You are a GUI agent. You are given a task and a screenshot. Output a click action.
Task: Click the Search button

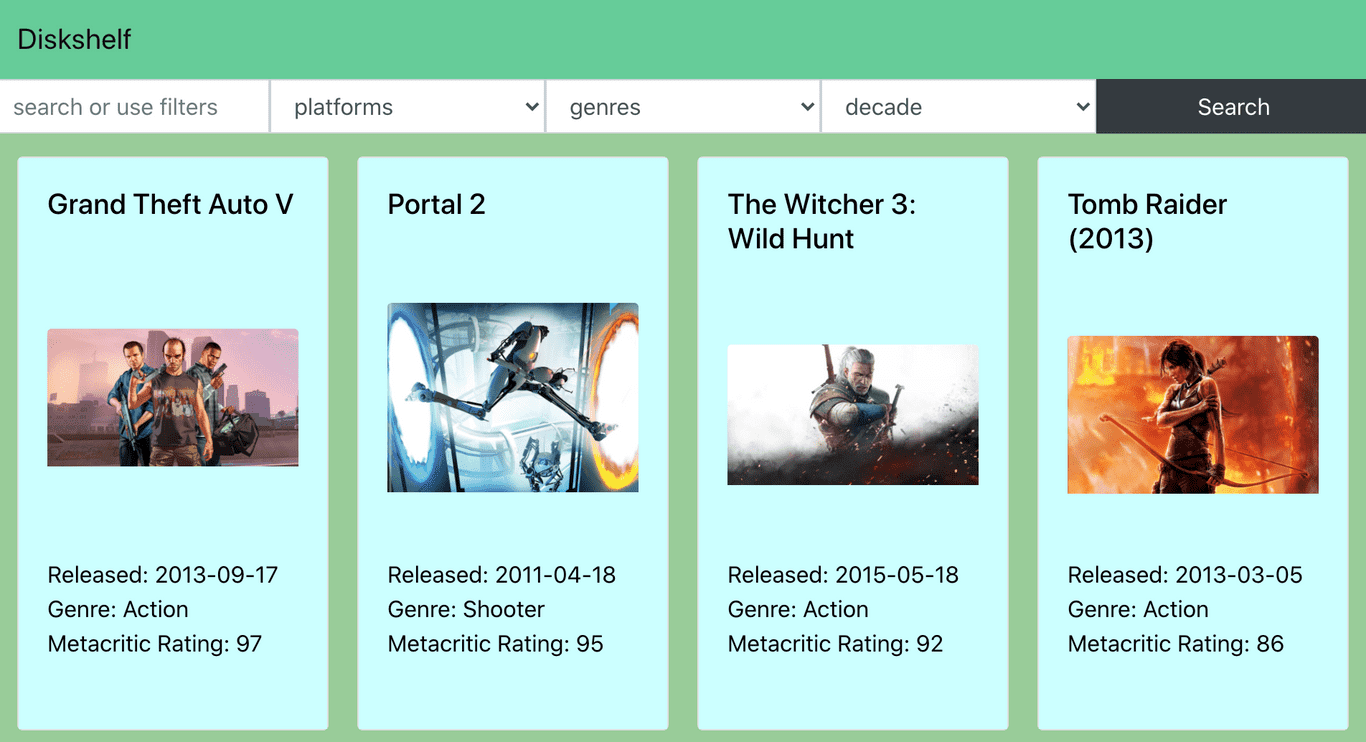pos(1232,107)
